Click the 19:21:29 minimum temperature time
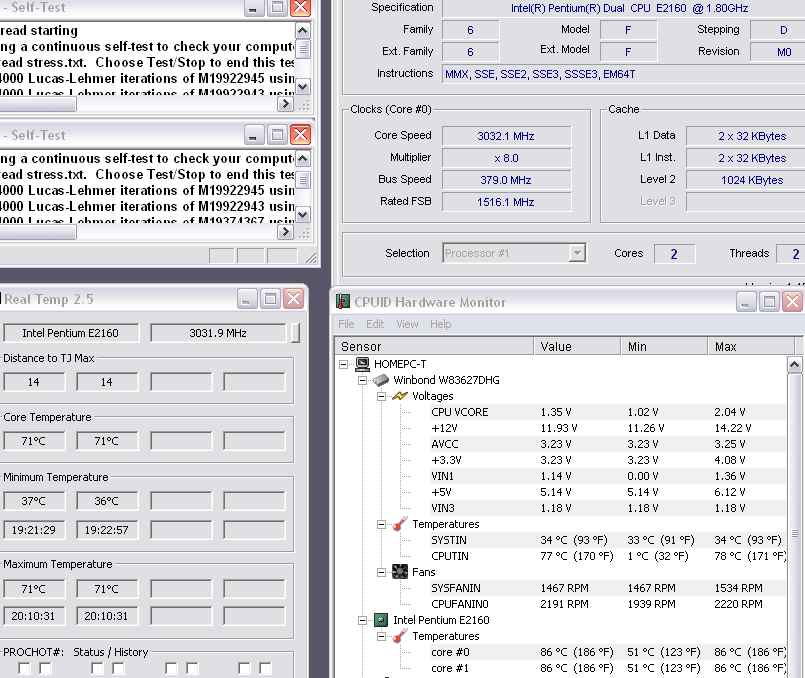This screenshot has width=805, height=678. point(34,530)
